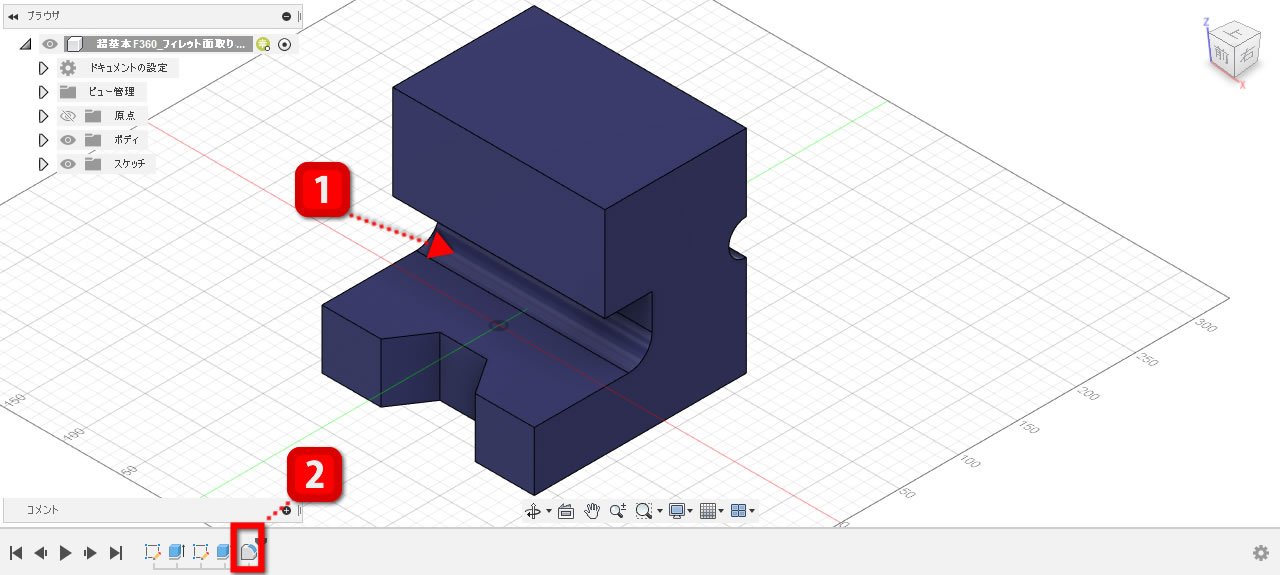Open the Display Settings dropdown arrow
Screen dimensions: 1280x575
691,511
